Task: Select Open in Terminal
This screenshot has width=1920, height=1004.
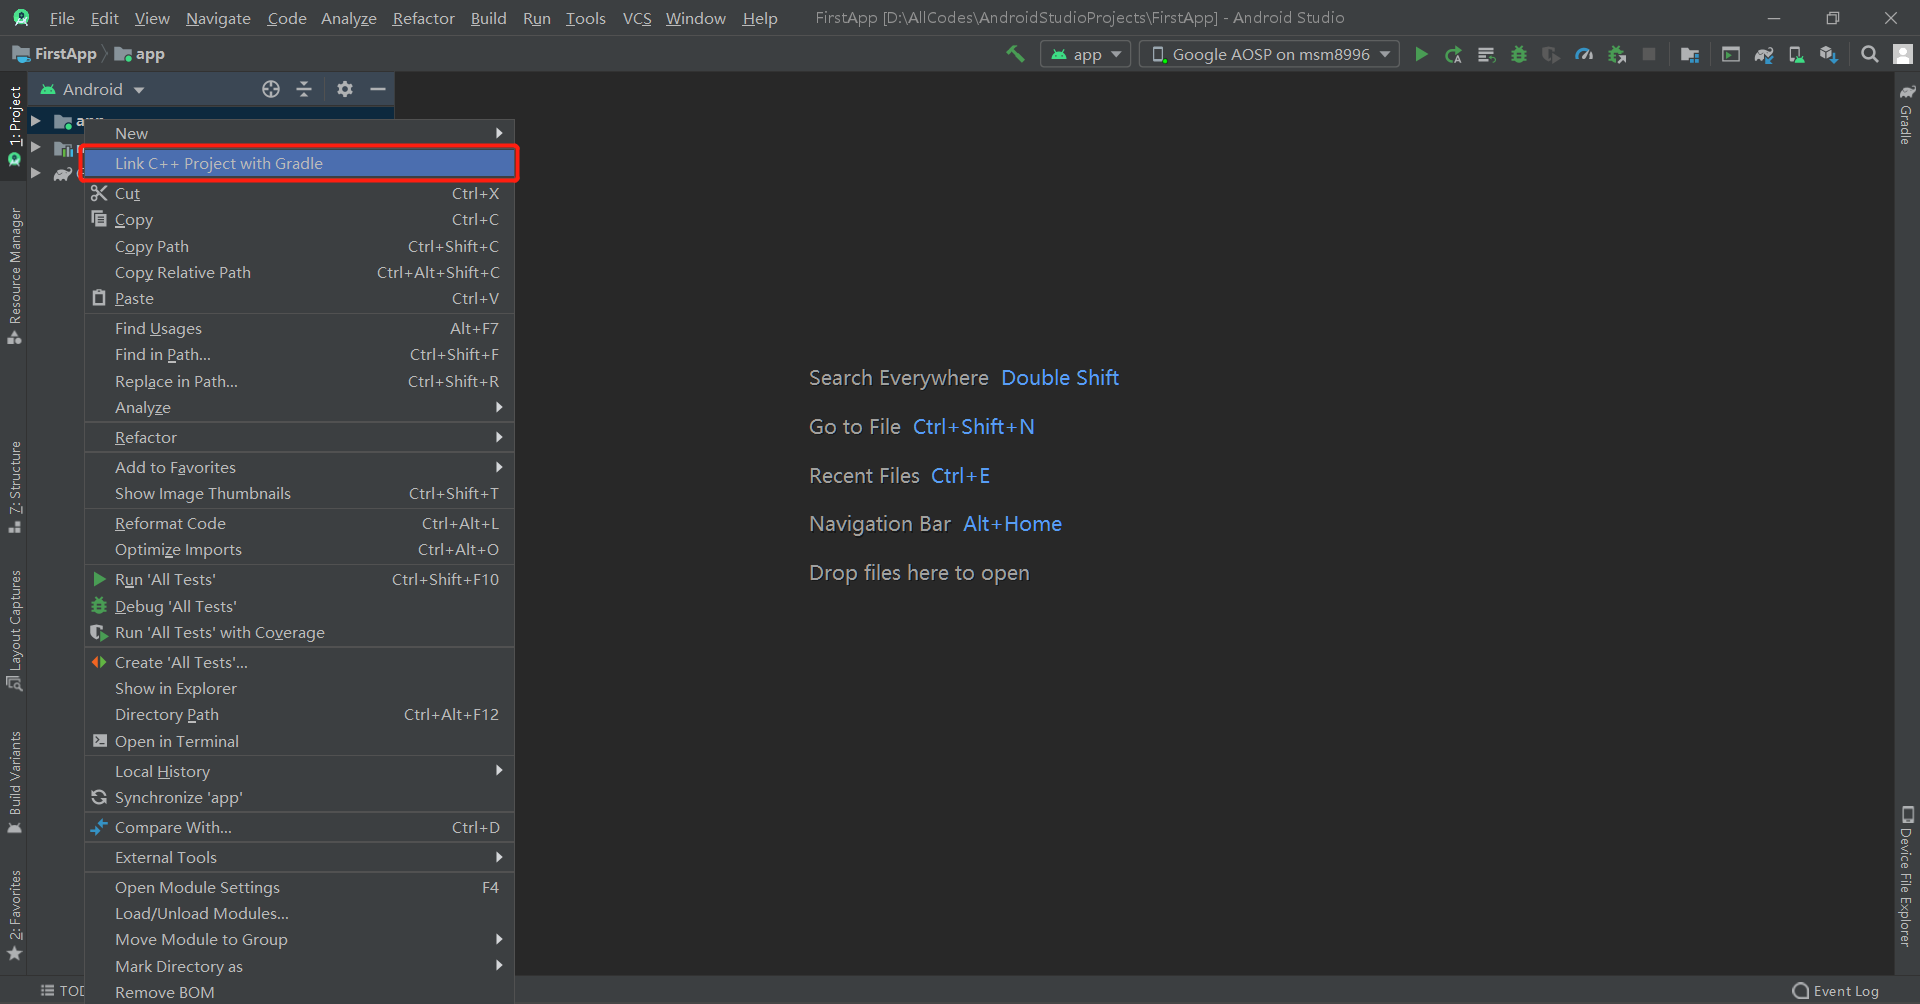Action: 299,742
